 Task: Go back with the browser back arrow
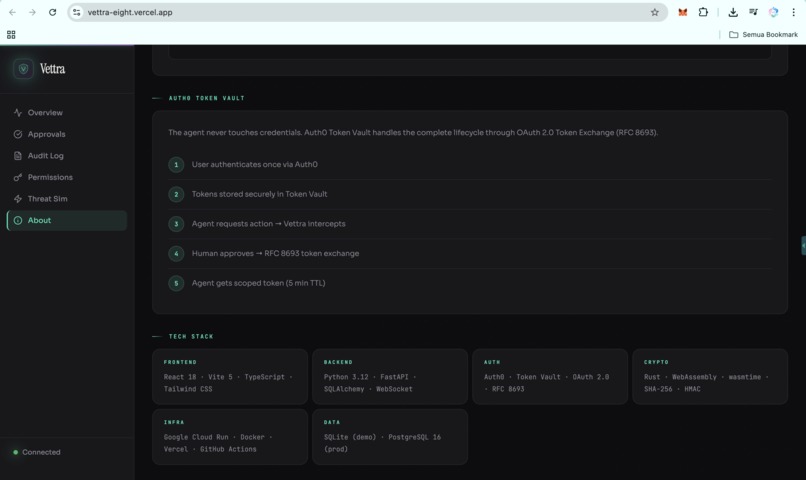coord(12,12)
